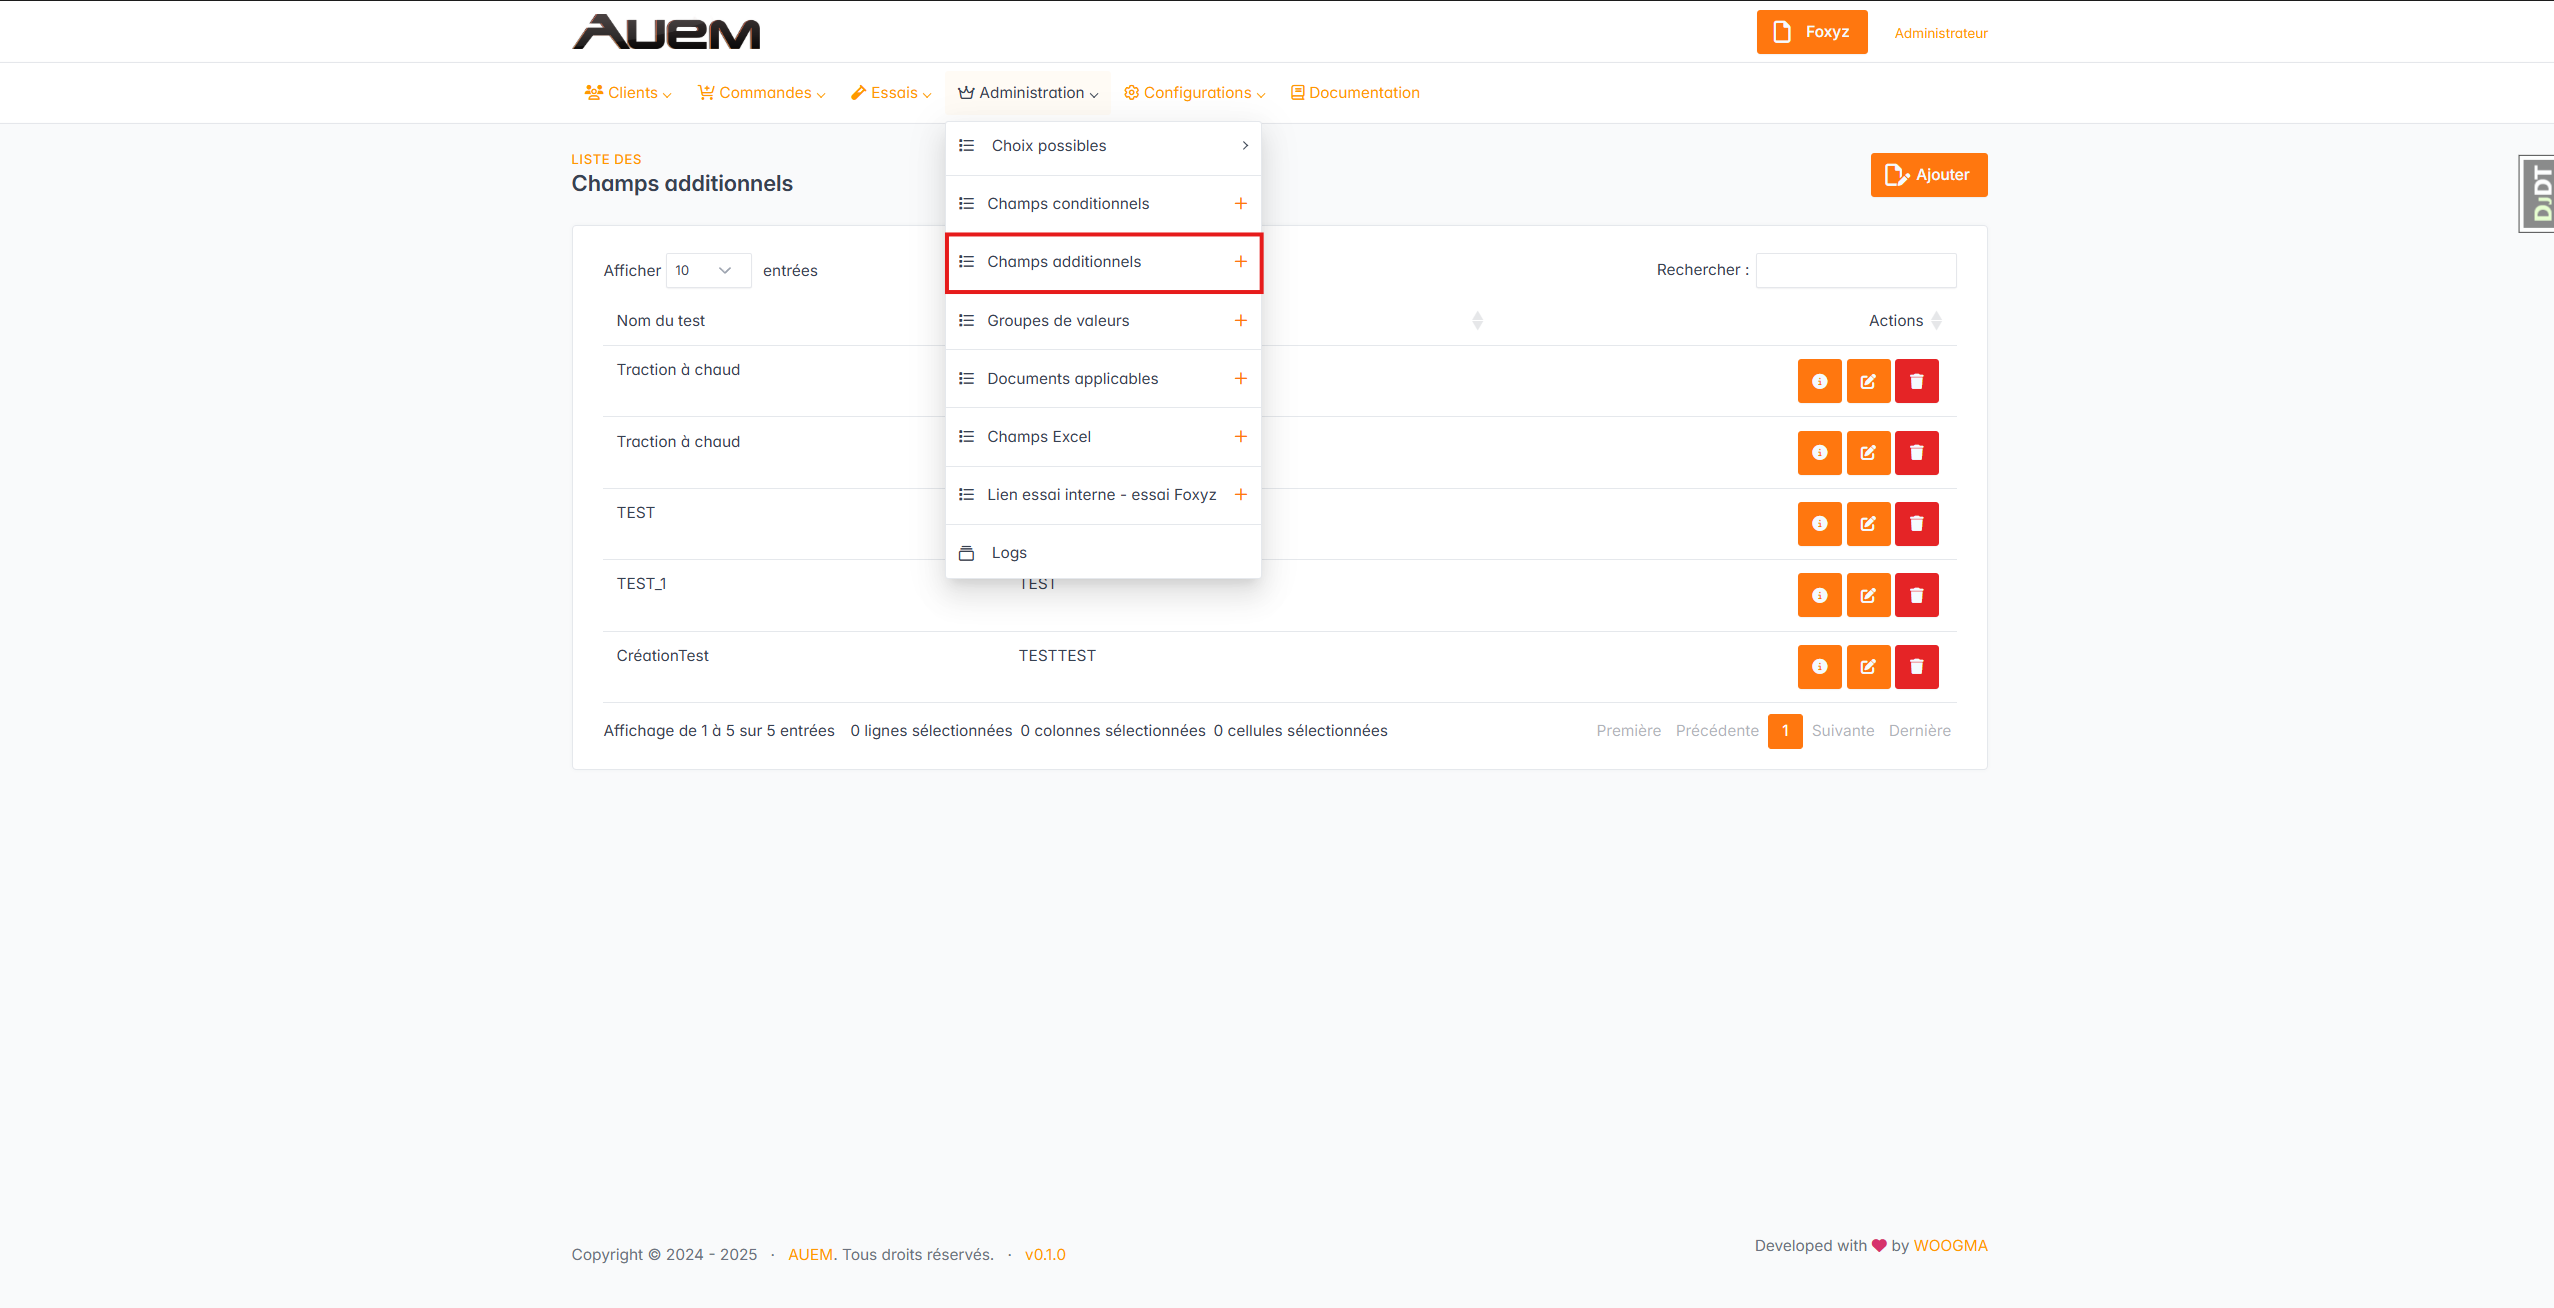The image size is (2554, 1308).
Task: Select Lien essai interne - essai Foxyz menu item
Action: 1100,495
